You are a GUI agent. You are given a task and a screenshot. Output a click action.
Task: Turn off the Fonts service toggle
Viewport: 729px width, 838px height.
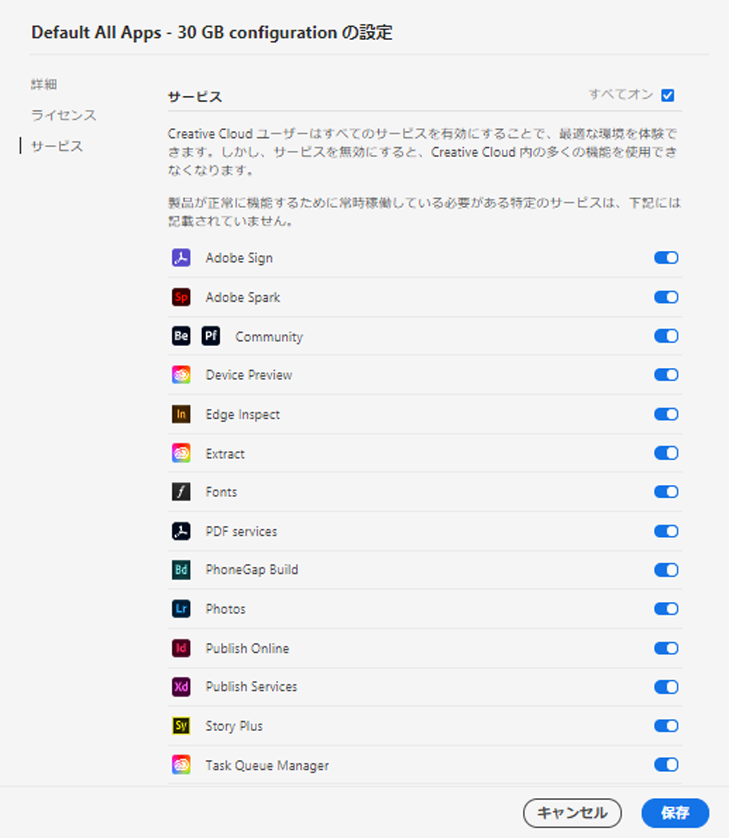666,492
